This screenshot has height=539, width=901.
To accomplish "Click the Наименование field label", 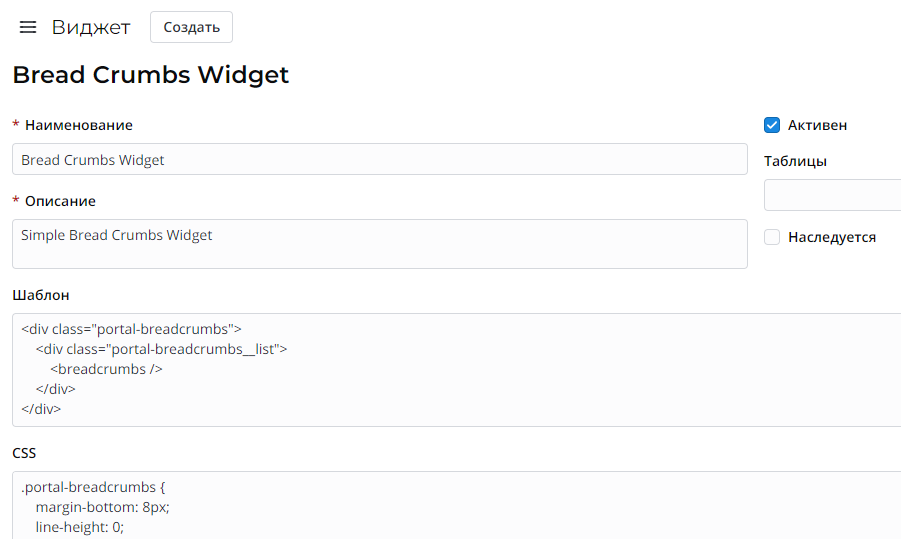I will click(78, 125).
